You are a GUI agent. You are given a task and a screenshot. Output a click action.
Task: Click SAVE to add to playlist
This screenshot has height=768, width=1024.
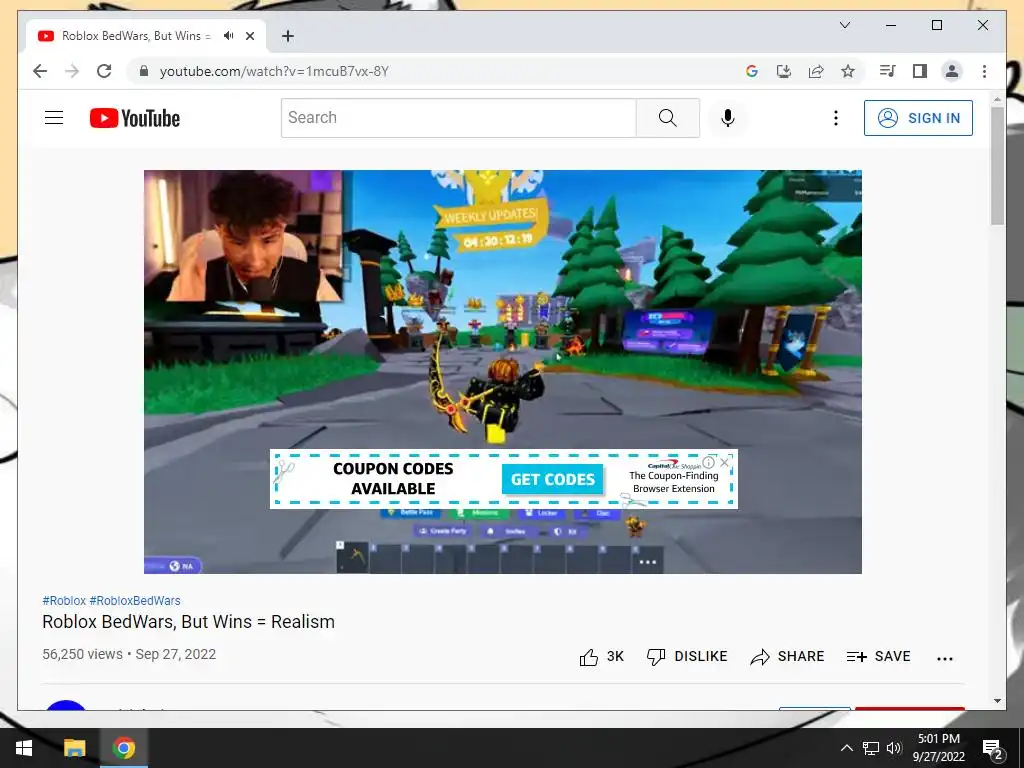coord(878,656)
